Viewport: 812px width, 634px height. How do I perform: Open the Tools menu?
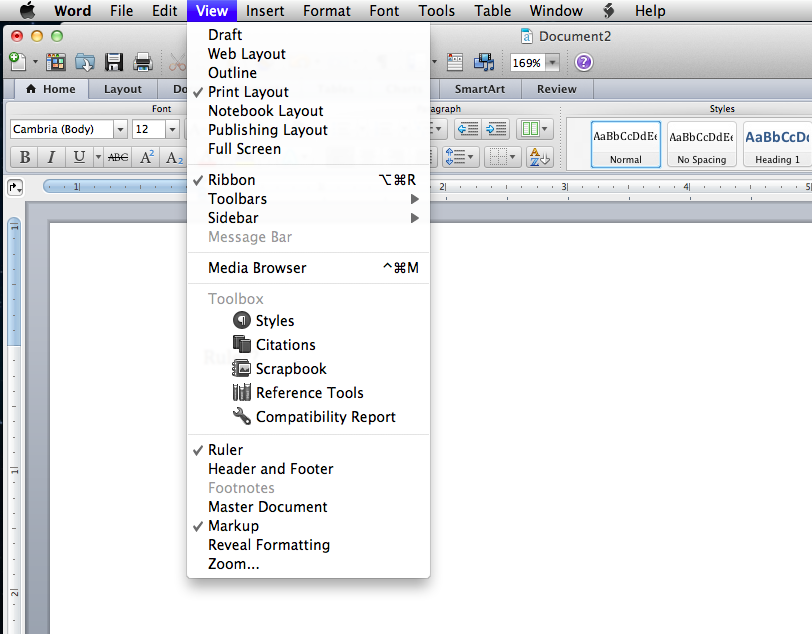(437, 10)
